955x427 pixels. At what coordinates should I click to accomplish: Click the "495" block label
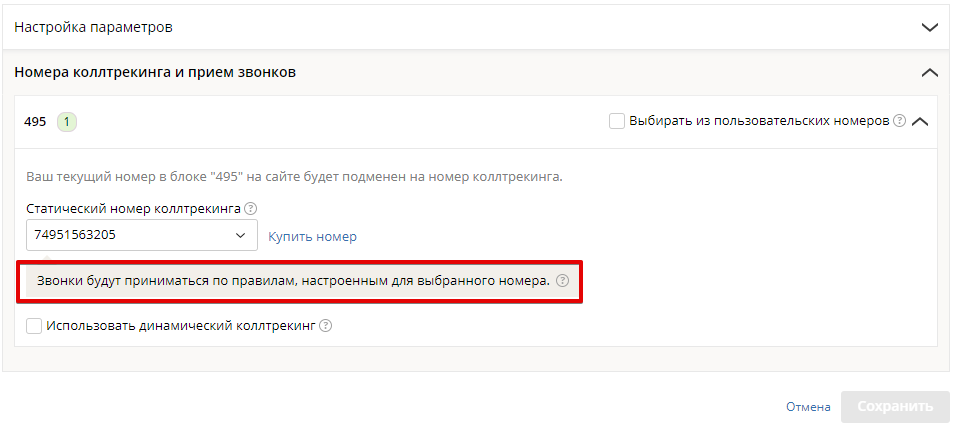(35, 122)
